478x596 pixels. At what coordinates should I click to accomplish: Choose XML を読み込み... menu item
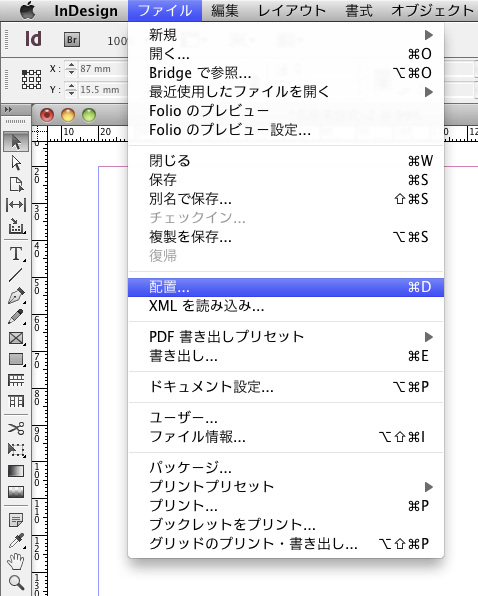286,306
